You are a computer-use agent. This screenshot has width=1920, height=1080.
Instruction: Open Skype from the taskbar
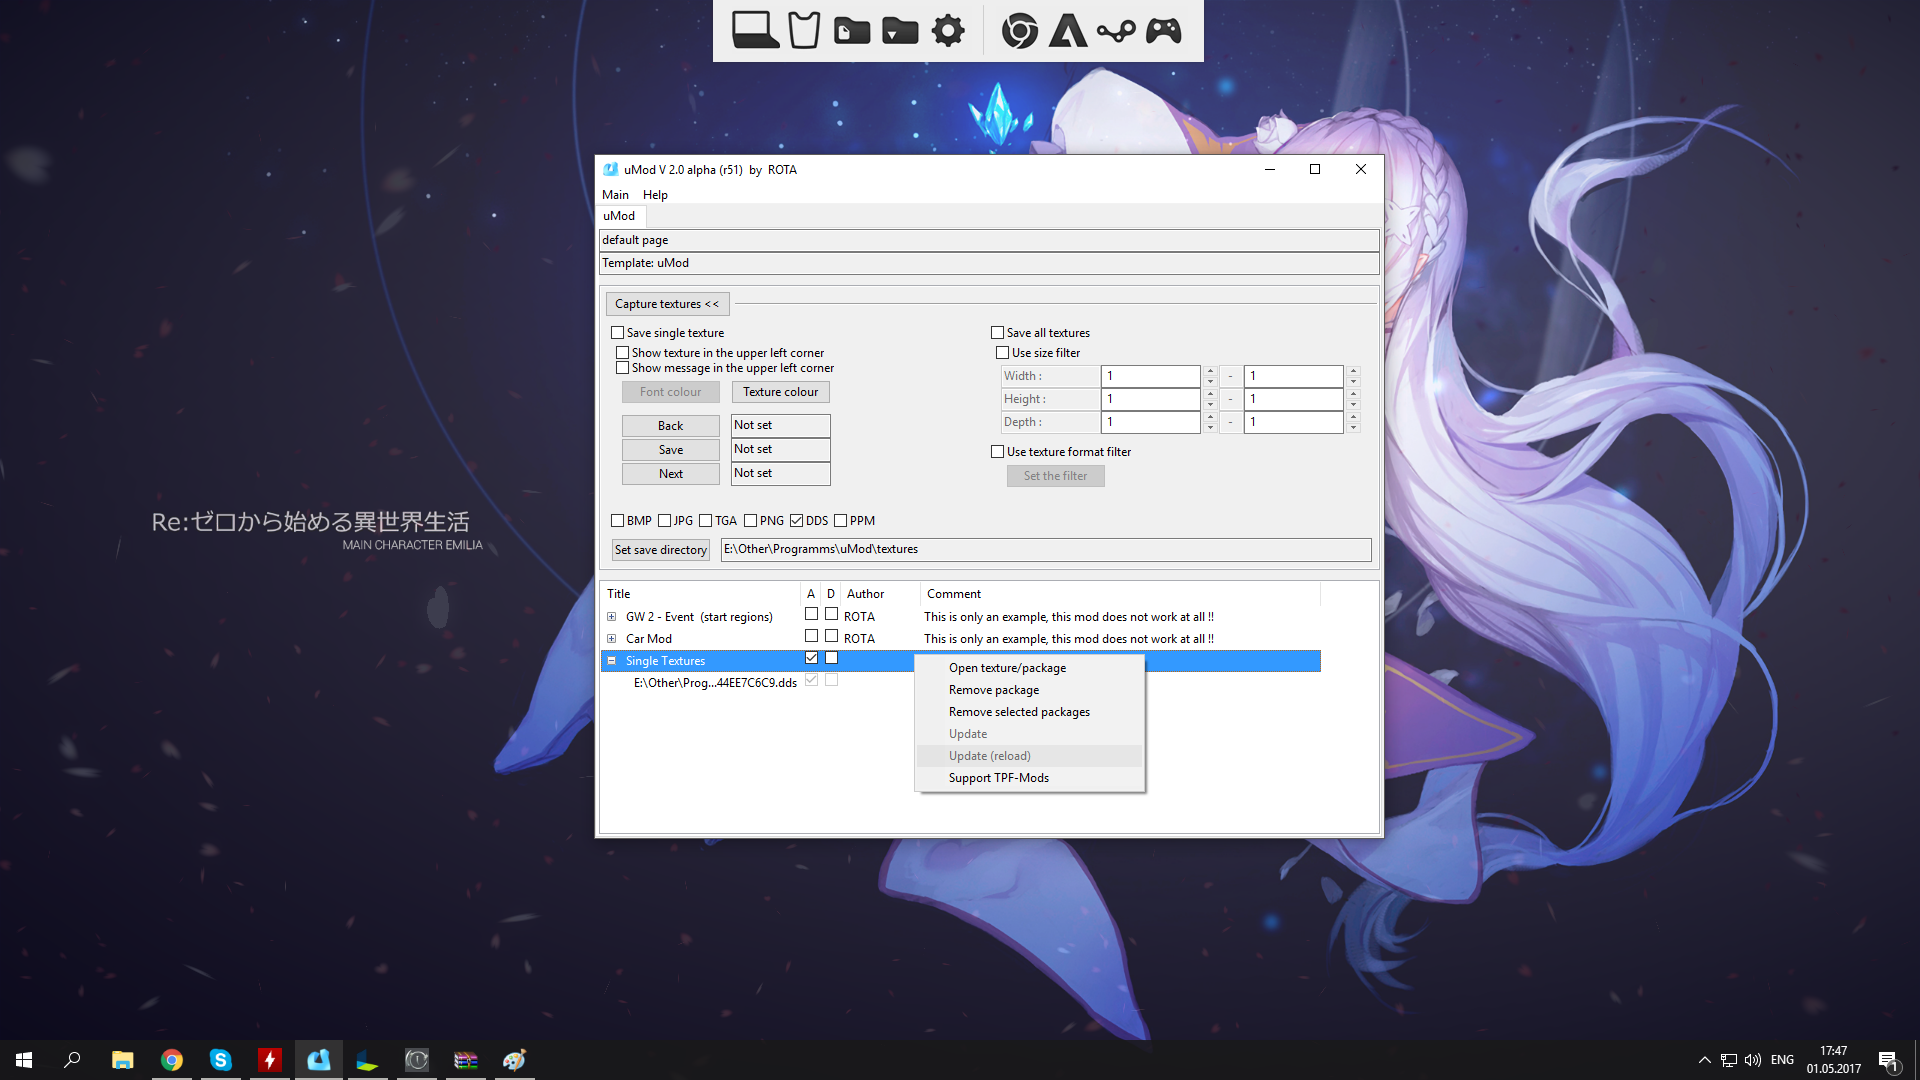click(220, 1060)
